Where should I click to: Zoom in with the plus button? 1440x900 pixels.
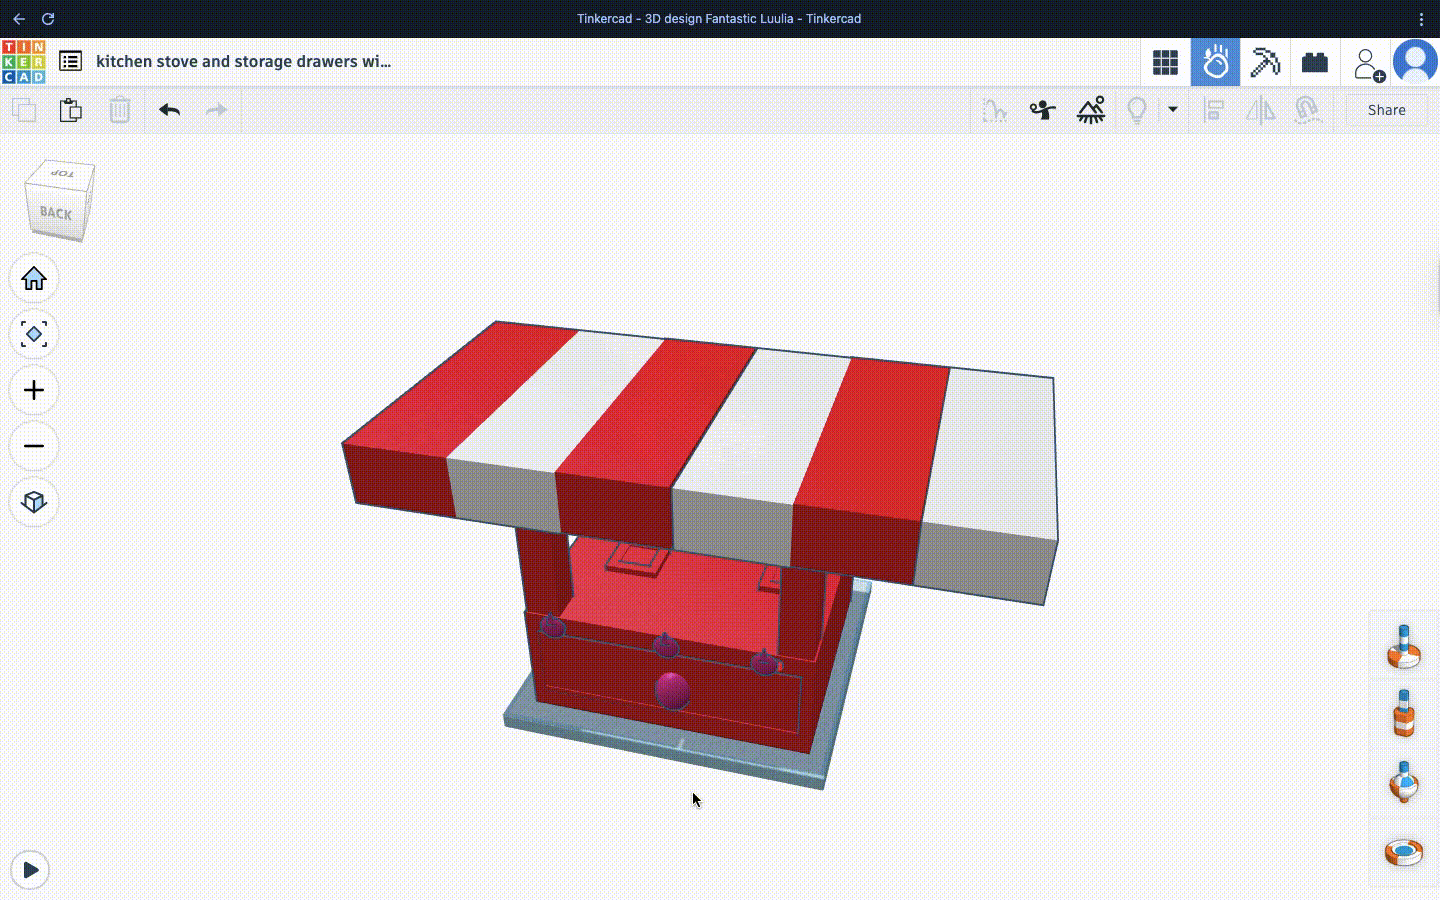[34, 390]
